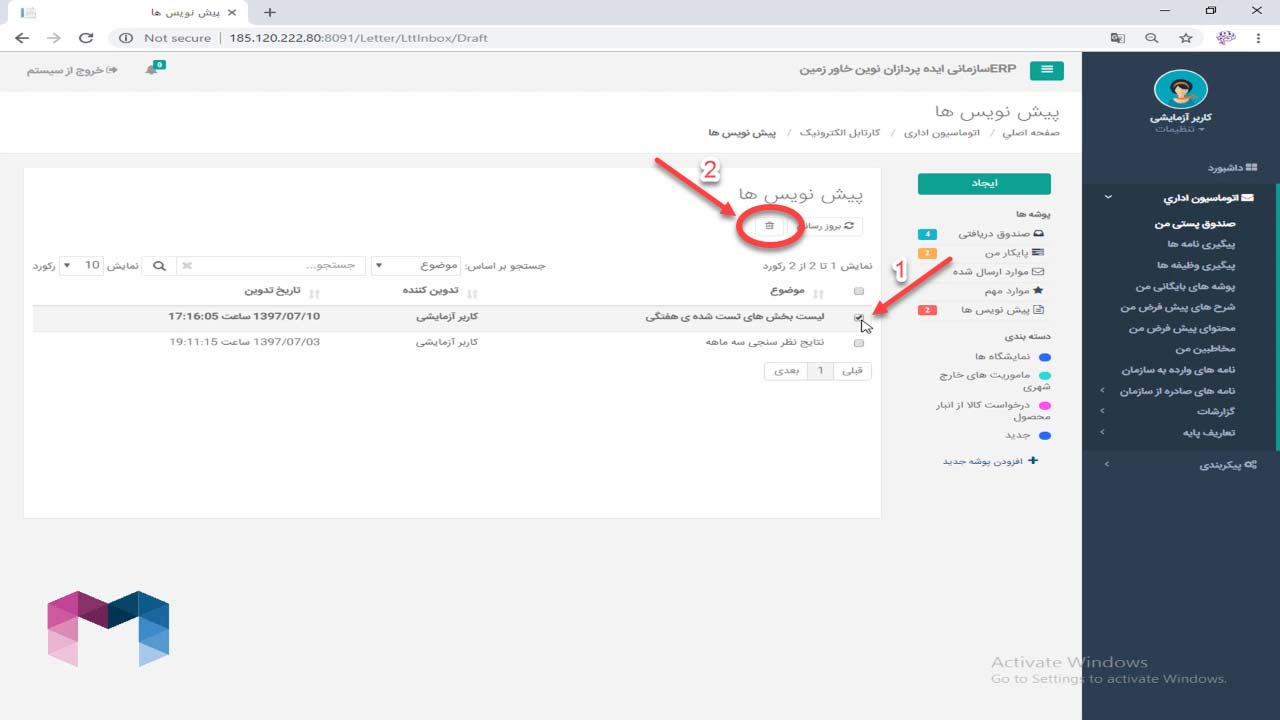The height and width of the screenshot is (720, 1280).
Task: Open صندوق دریافتی inbox folder
Action: 1000,234
